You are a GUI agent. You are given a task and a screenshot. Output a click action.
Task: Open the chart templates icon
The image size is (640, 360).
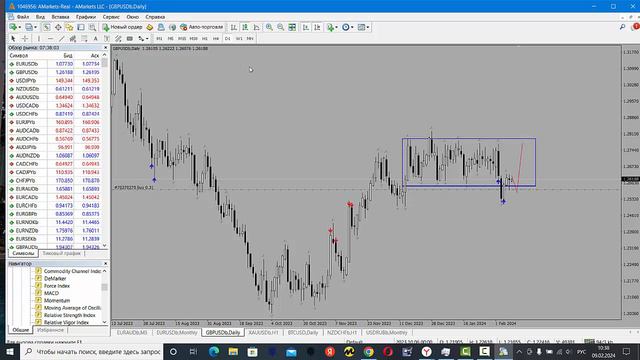[x=361, y=27]
